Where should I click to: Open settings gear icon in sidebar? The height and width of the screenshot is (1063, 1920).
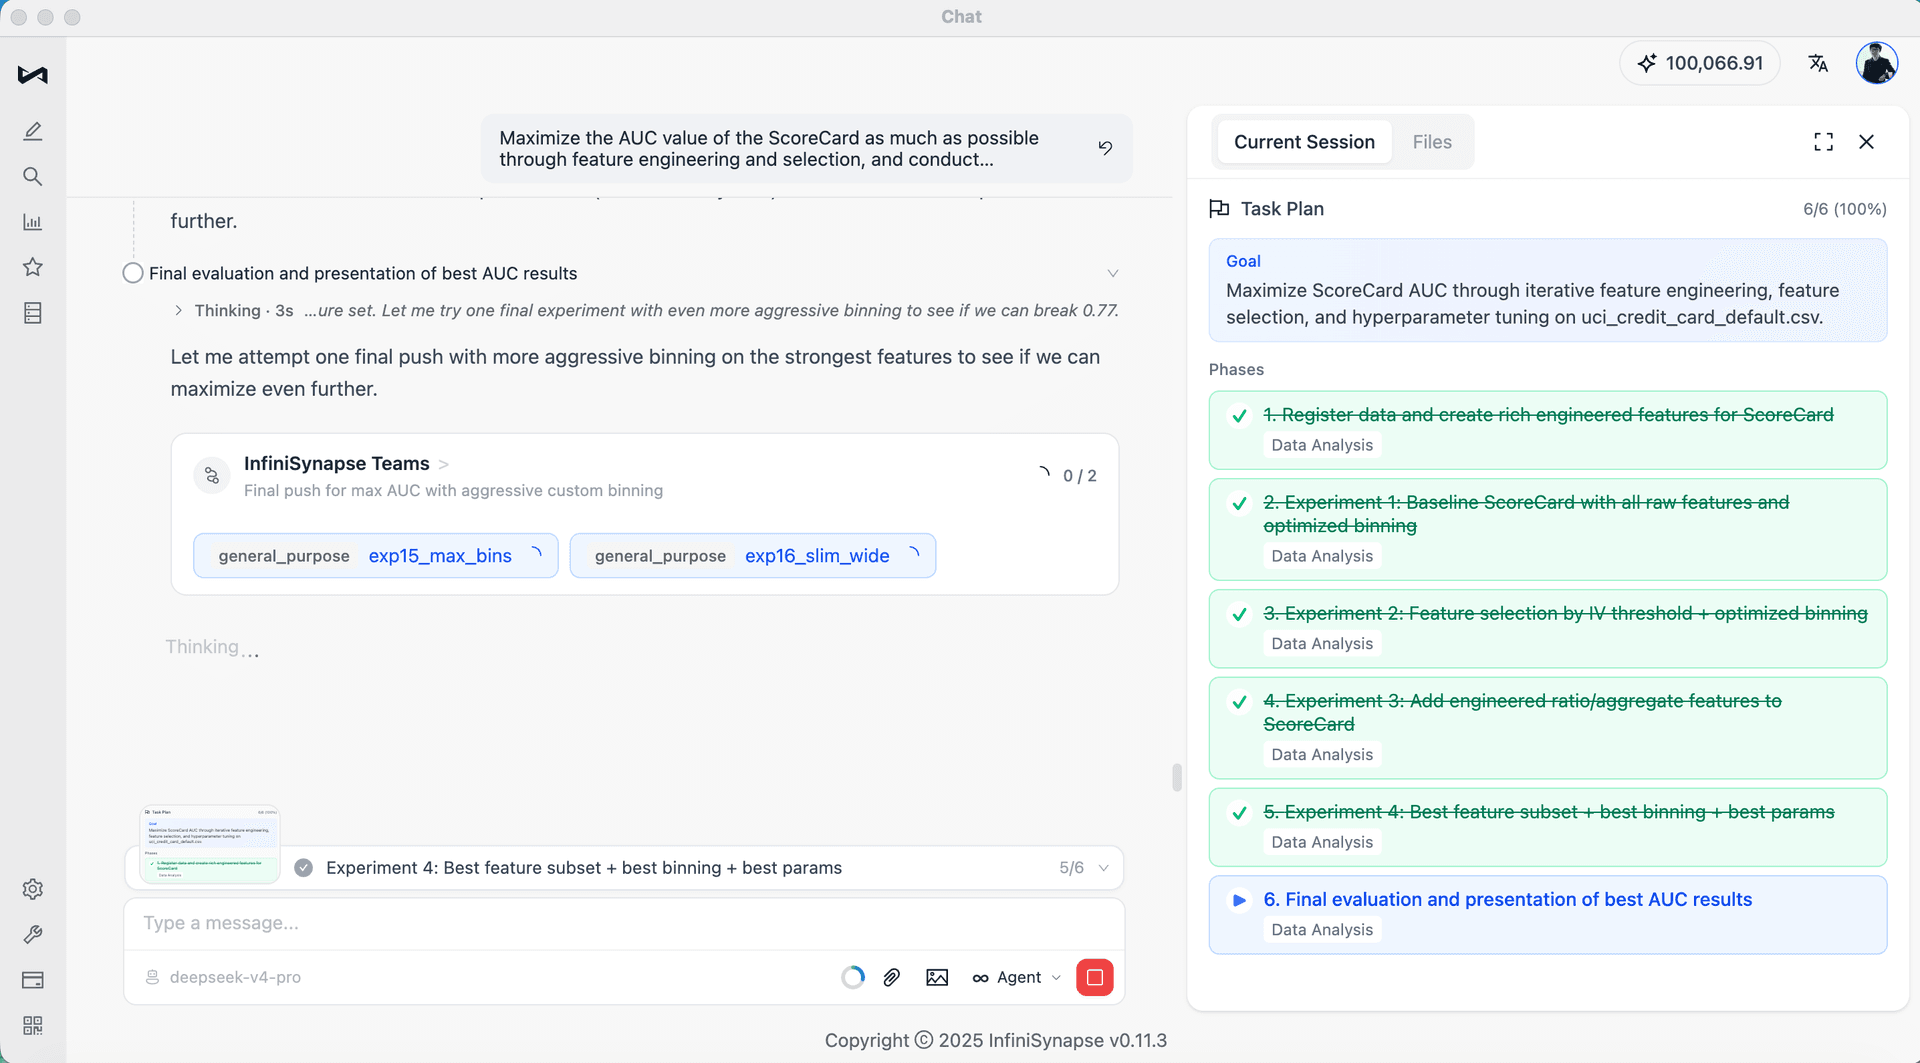click(33, 889)
